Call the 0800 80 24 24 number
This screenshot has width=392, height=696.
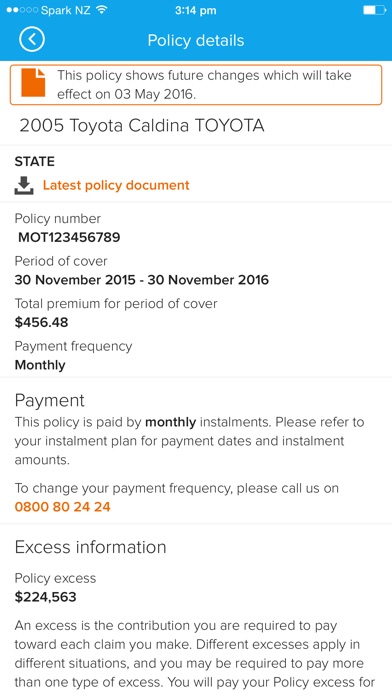63,507
